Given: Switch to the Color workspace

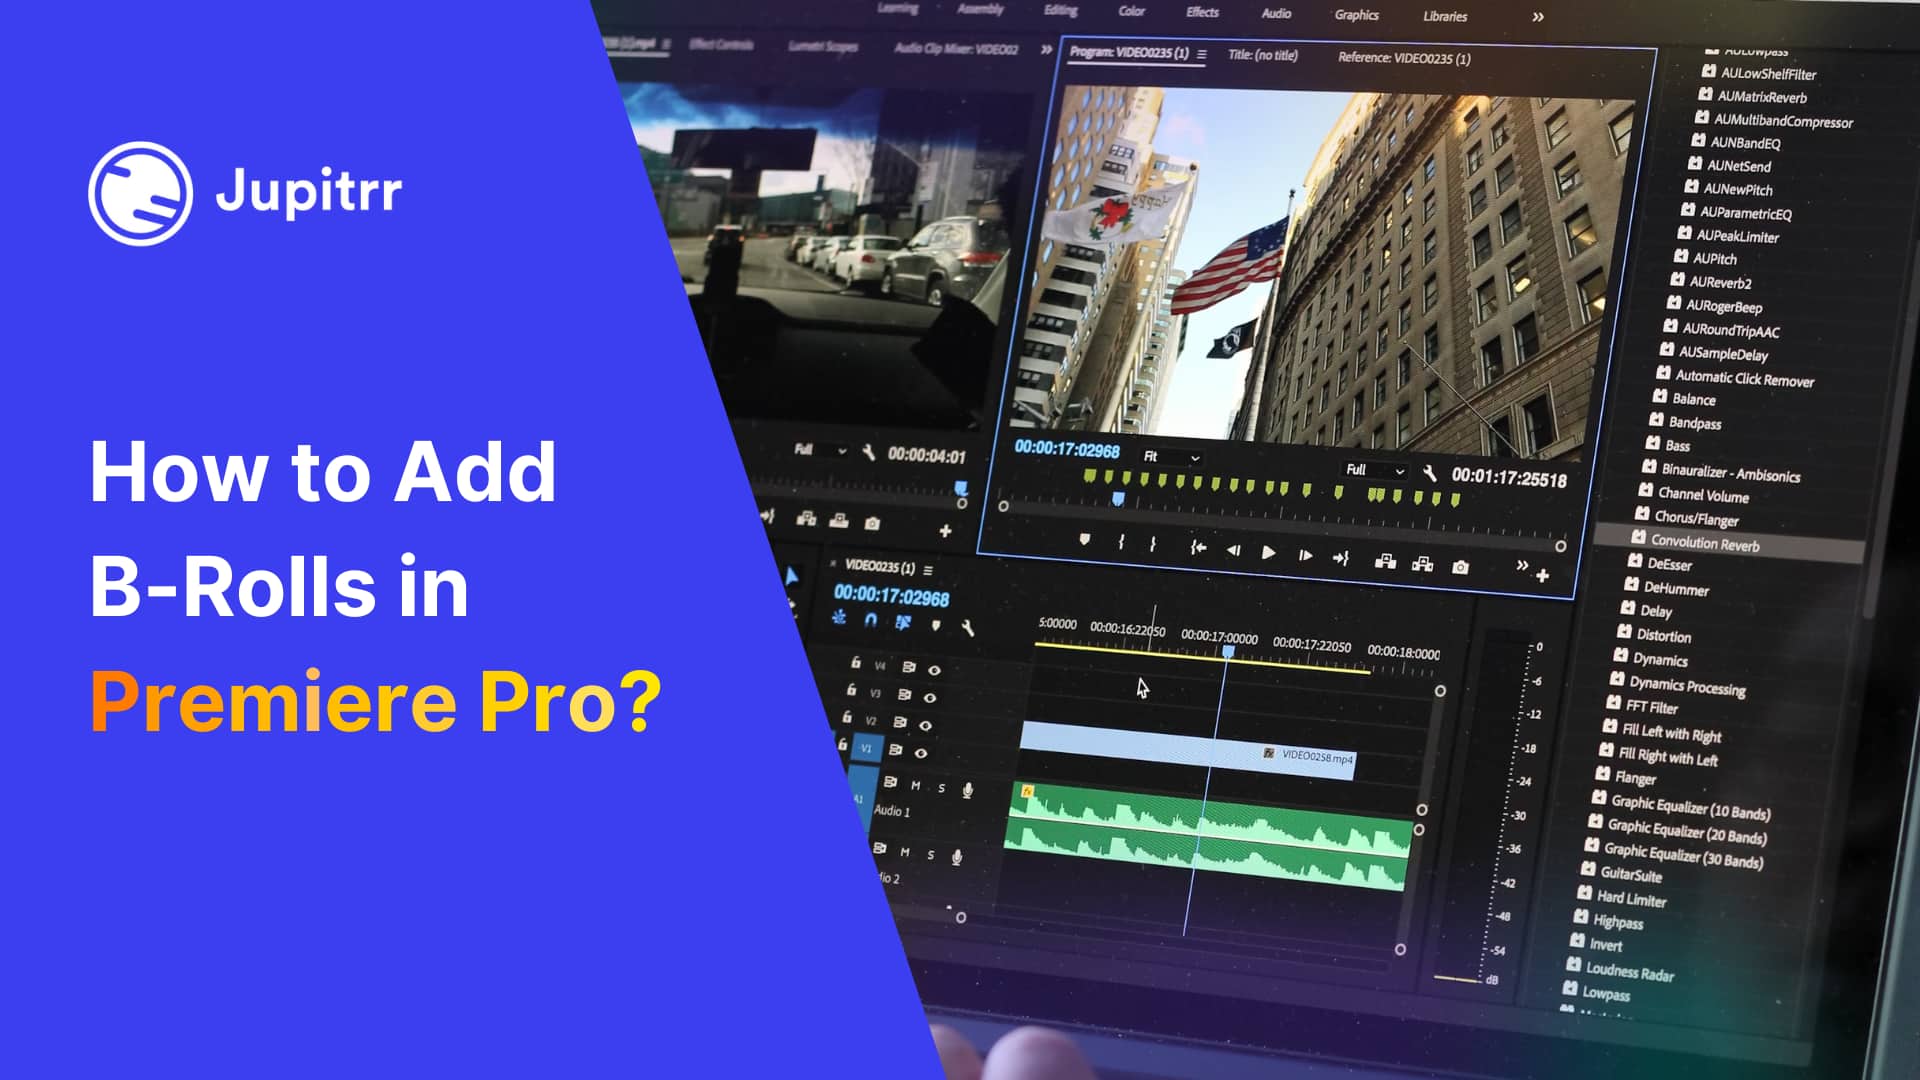Looking at the screenshot, I should (x=1131, y=12).
